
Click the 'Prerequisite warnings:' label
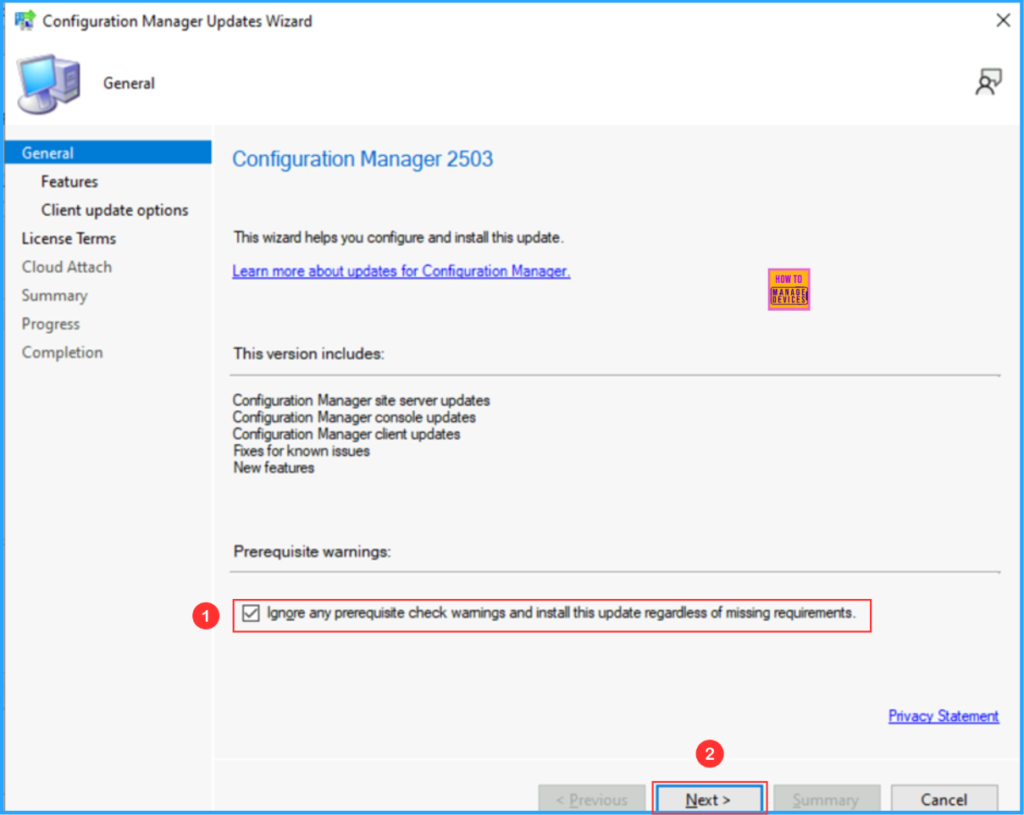click(x=312, y=552)
